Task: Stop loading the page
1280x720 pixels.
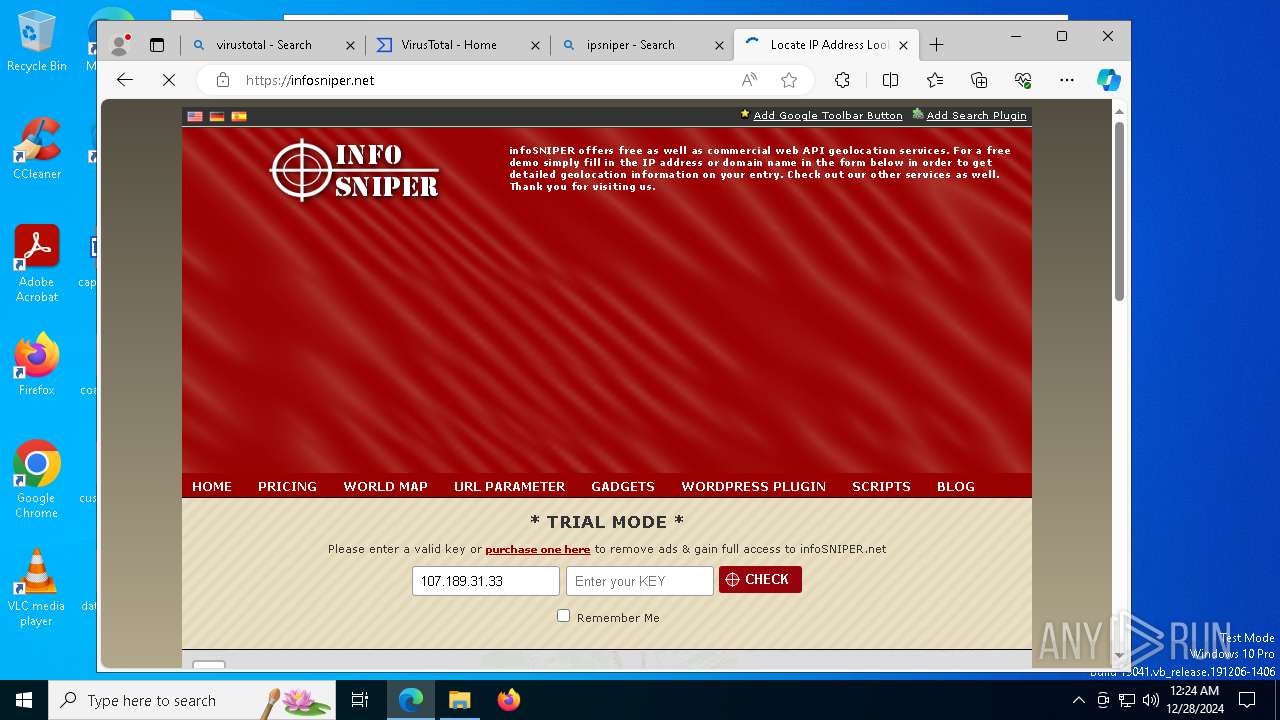Action: point(169,80)
